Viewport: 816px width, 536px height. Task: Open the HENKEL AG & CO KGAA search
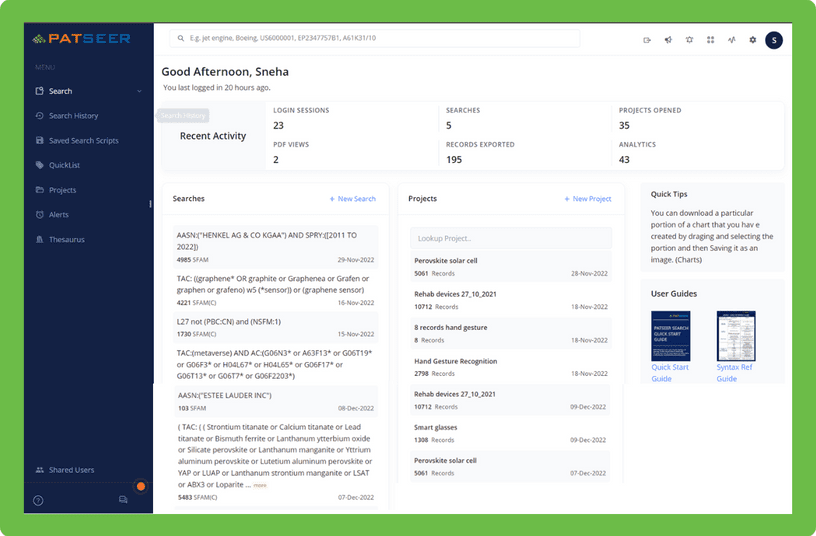click(x=275, y=247)
